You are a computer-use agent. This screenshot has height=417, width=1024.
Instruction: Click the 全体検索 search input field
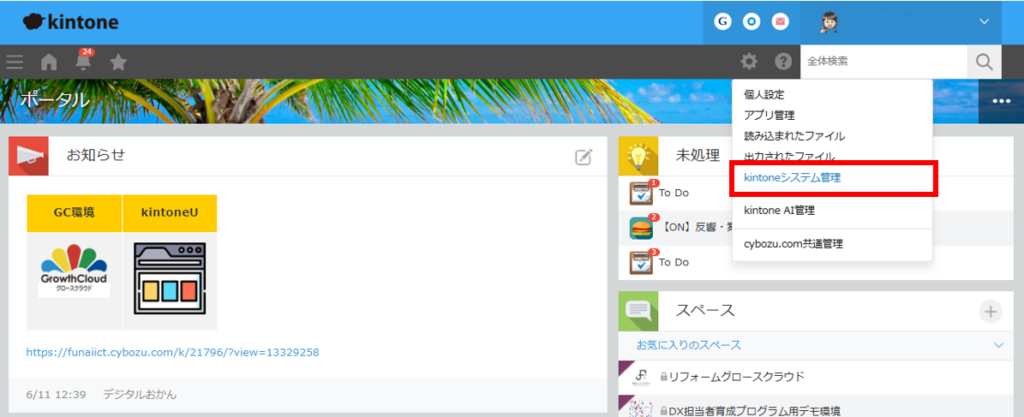883,62
